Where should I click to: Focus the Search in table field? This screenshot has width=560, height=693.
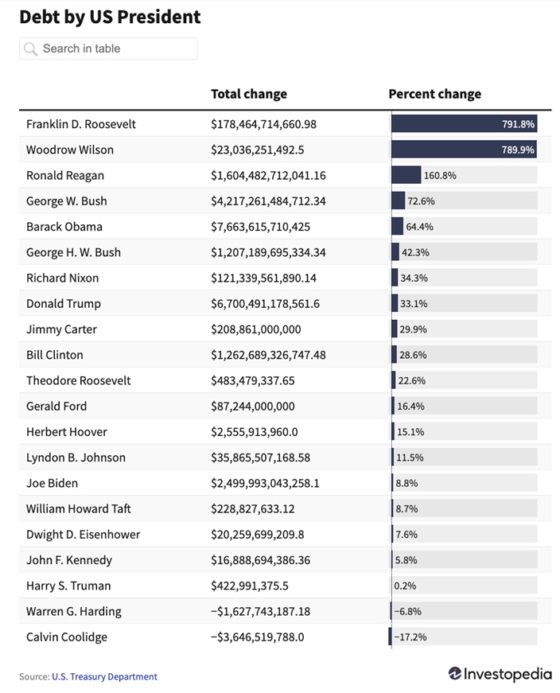[x=108, y=49]
